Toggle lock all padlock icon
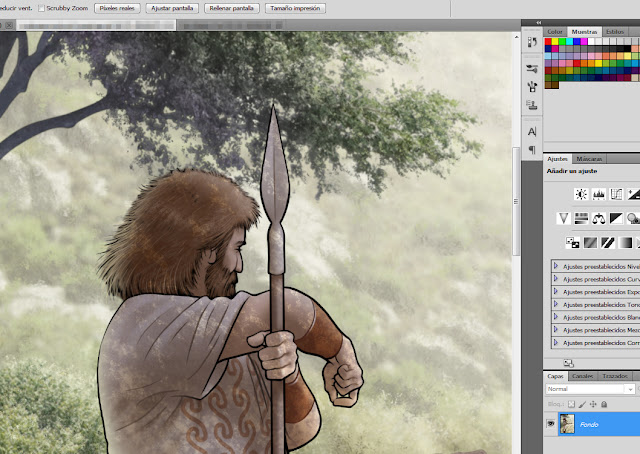640x454 pixels. [x=604, y=404]
